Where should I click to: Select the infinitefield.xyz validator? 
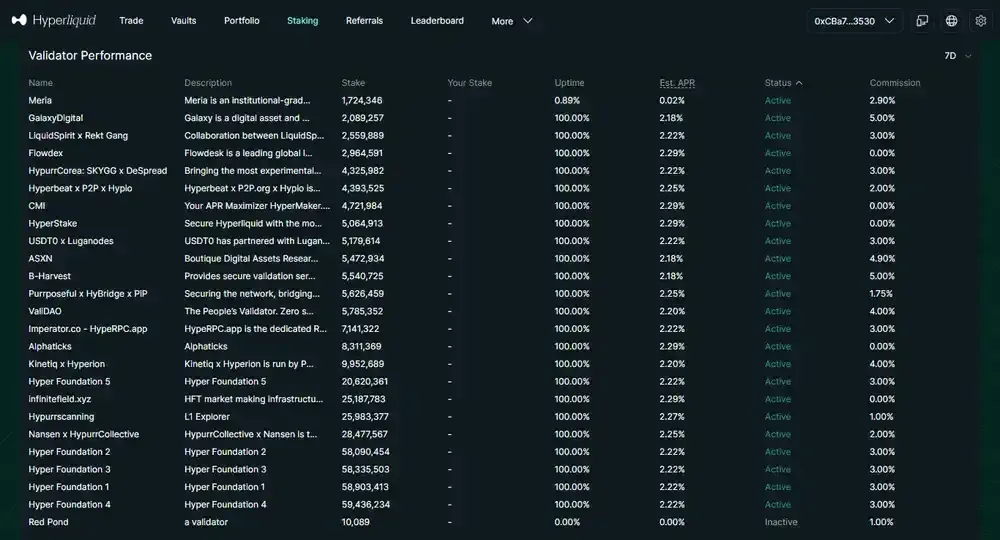coord(60,399)
